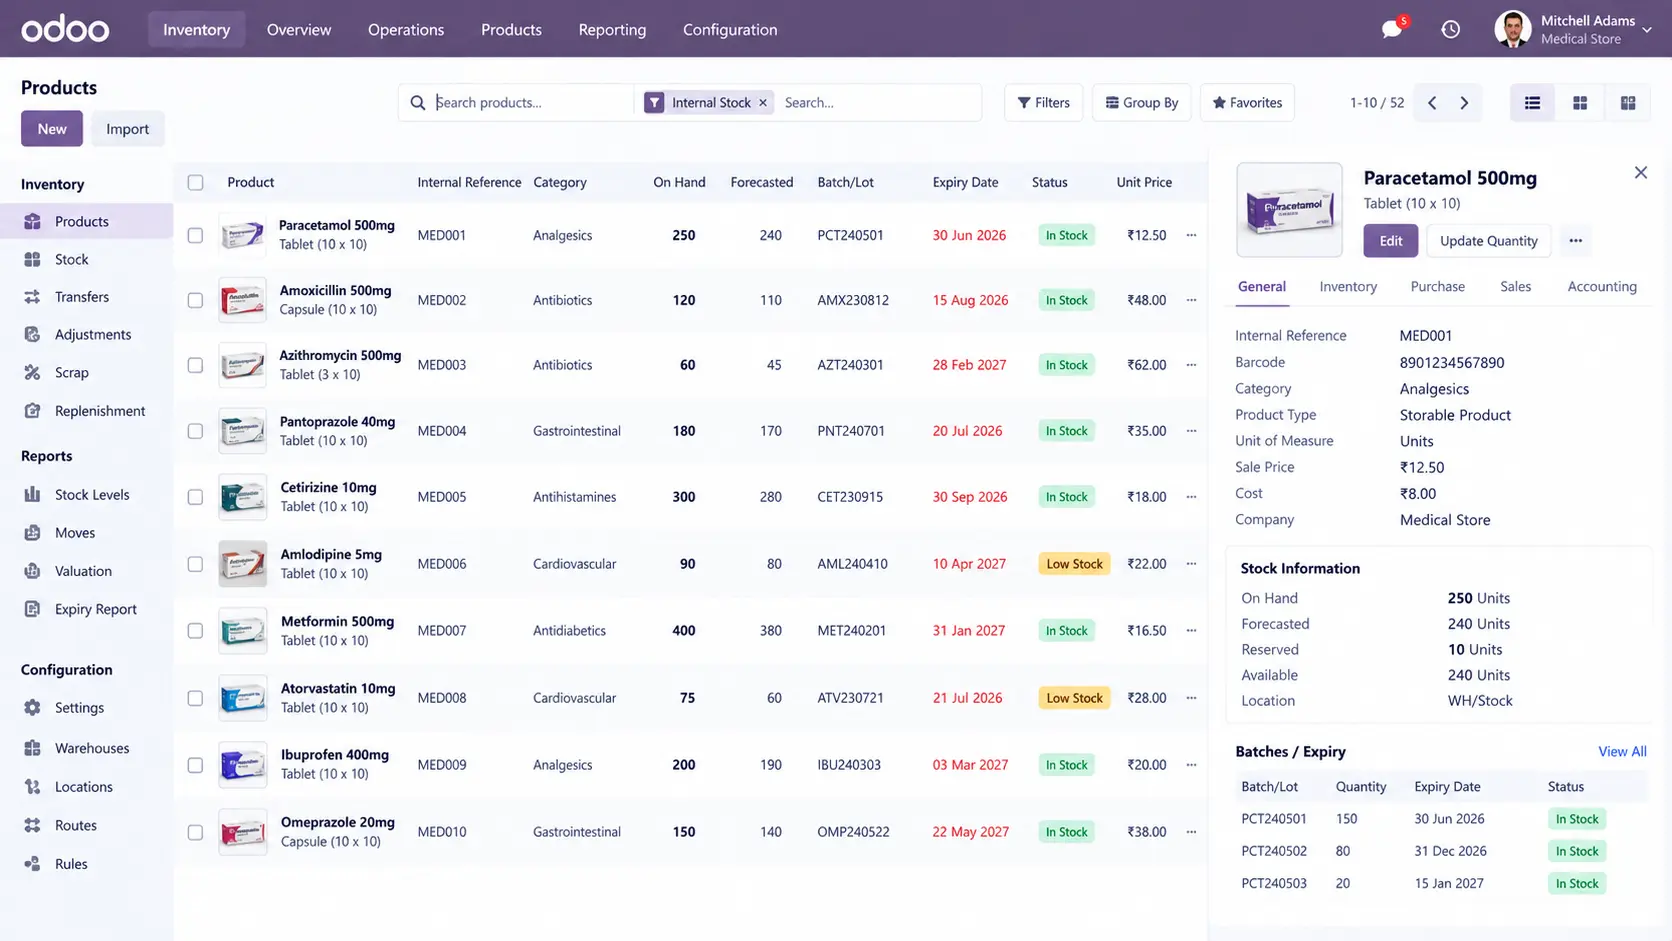Click the New product button
Viewport: 1672px width, 941px height.
52,128
